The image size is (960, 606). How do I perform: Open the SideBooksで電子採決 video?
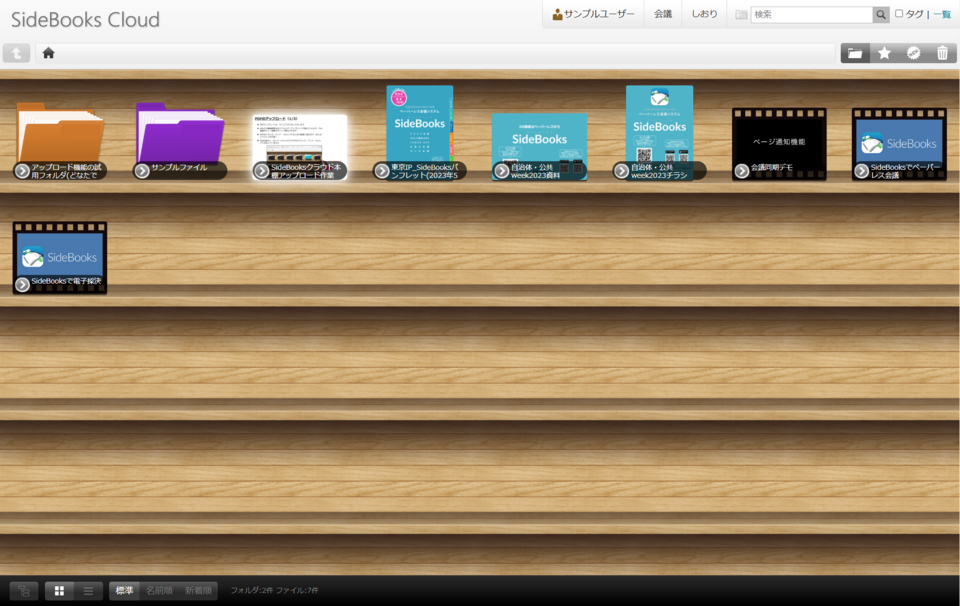click(x=60, y=258)
